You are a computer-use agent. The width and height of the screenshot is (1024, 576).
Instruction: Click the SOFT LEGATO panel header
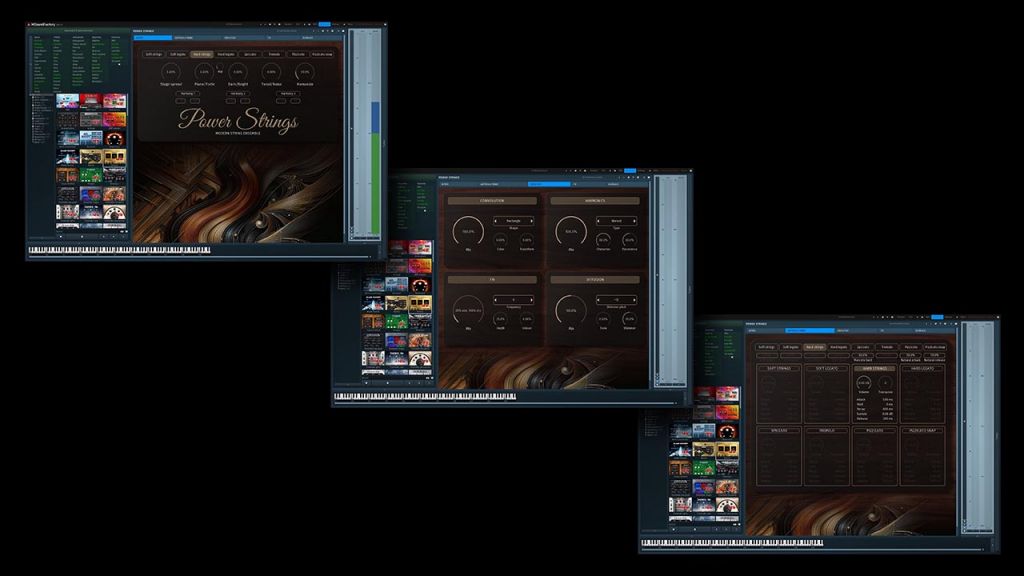pos(827,368)
